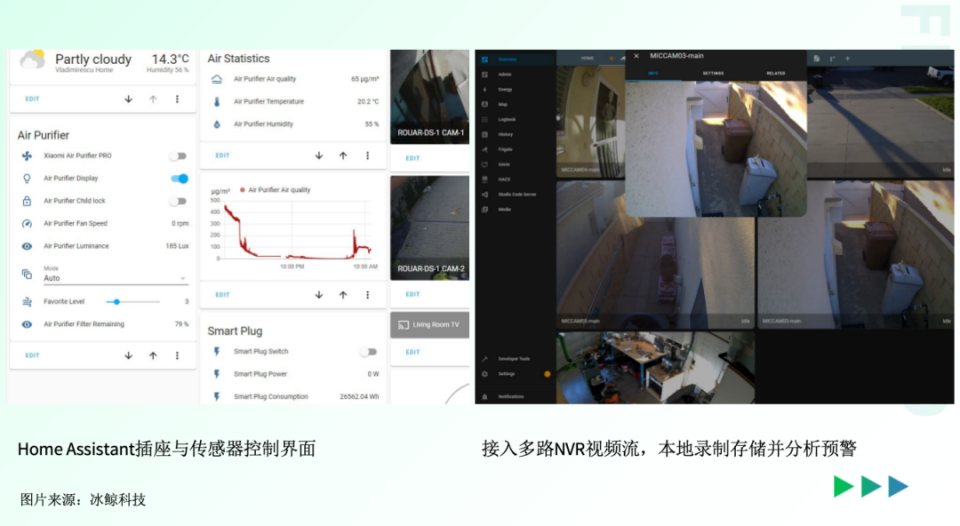960x526 pixels.
Task: Open the ROUAR-DS-1 CAM-1 camera thumbnail
Action: (430, 97)
